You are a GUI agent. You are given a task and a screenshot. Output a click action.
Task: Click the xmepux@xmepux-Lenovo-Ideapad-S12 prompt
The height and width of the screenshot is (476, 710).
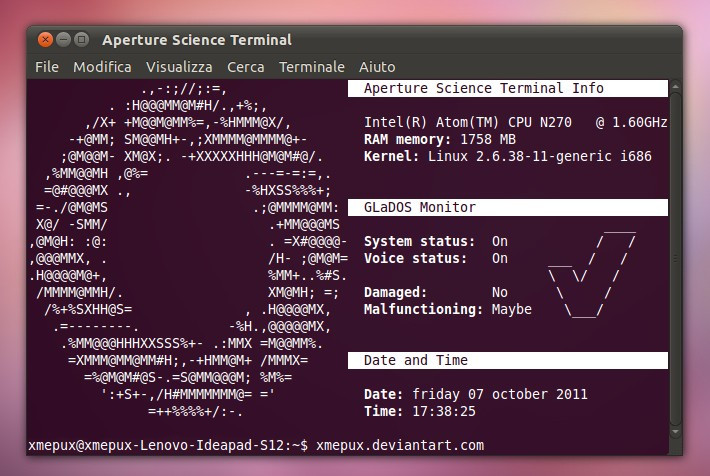pos(168,445)
